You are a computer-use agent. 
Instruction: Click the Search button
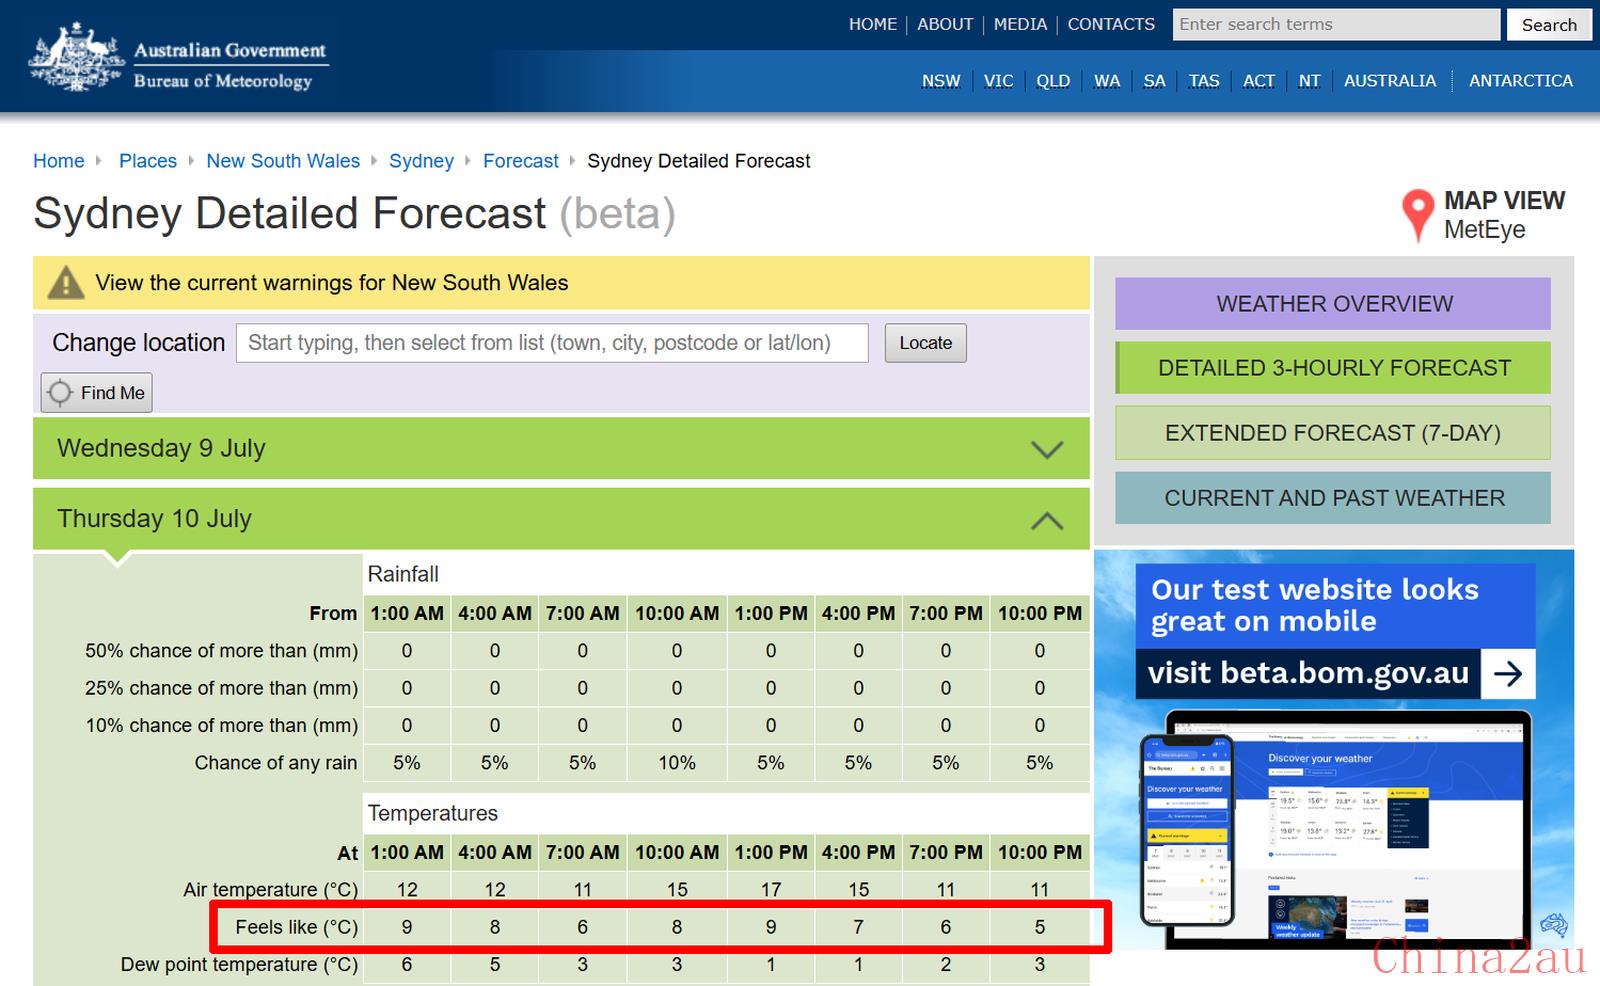click(x=1549, y=25)
